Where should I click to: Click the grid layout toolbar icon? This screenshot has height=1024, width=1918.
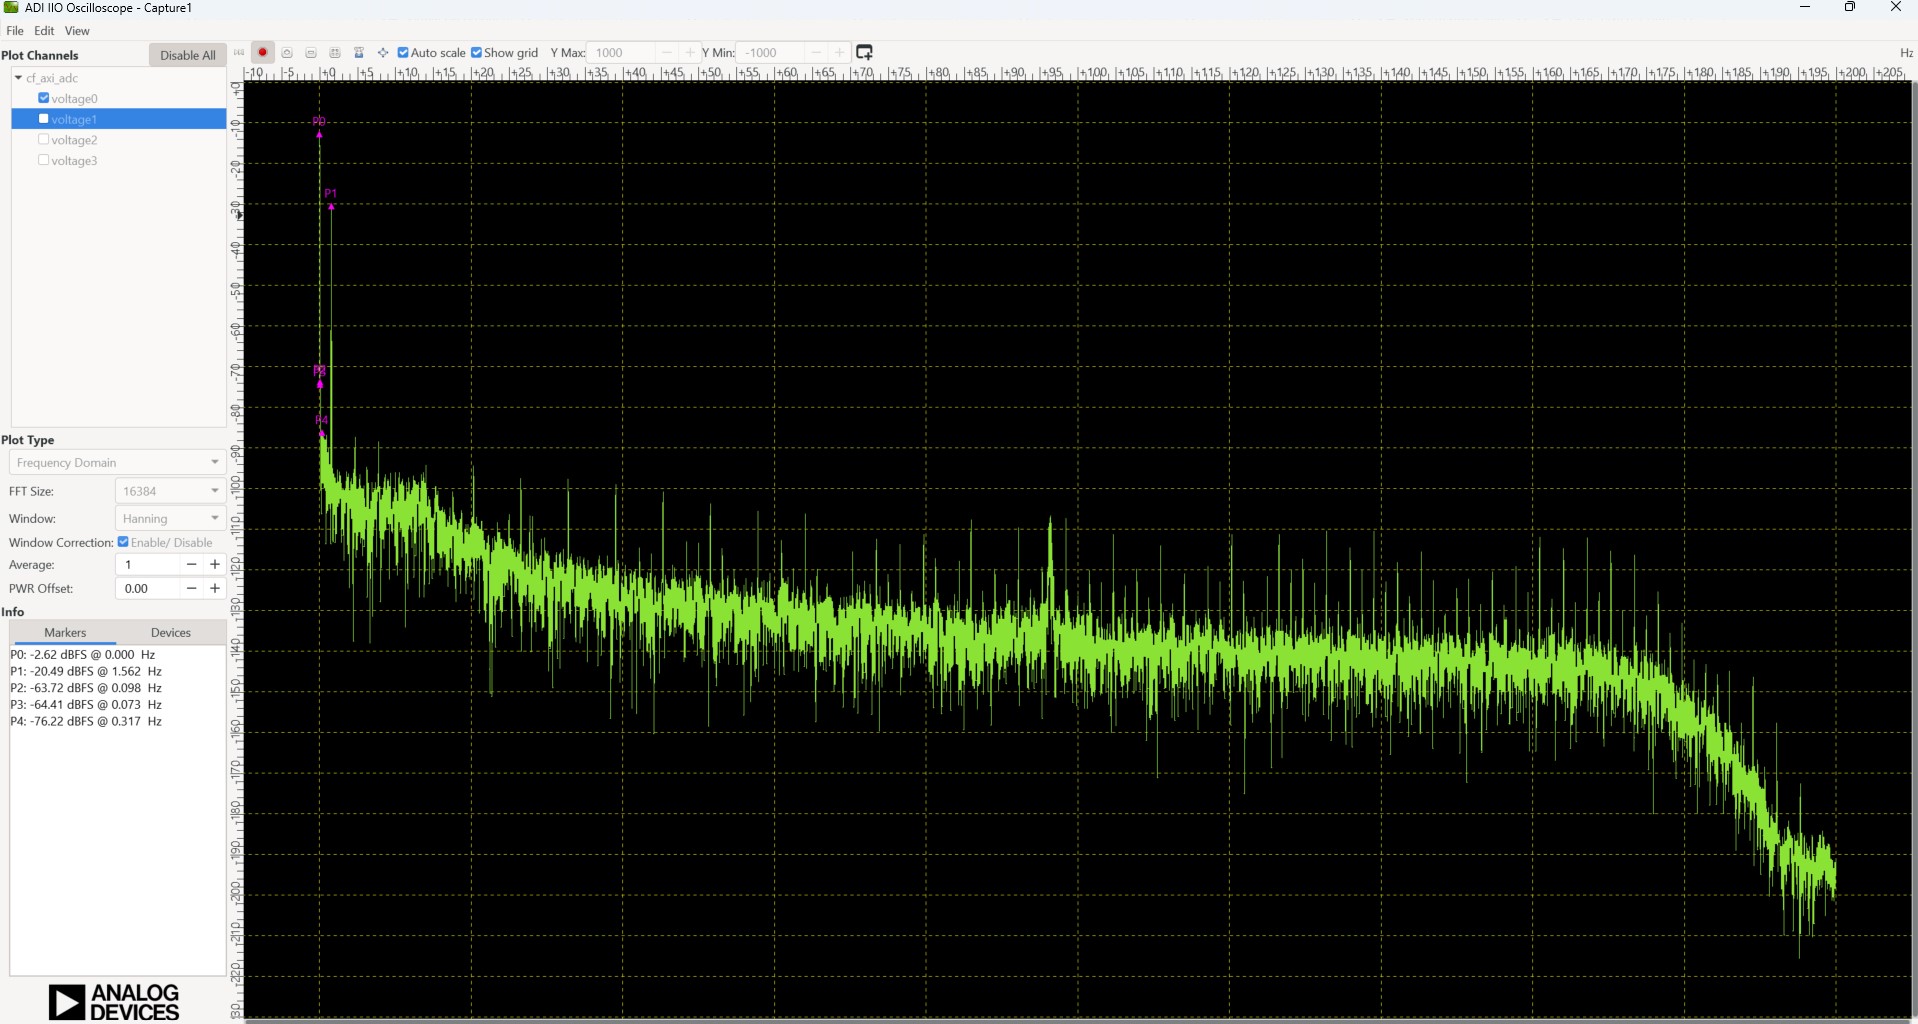click(x=335, y=53)
